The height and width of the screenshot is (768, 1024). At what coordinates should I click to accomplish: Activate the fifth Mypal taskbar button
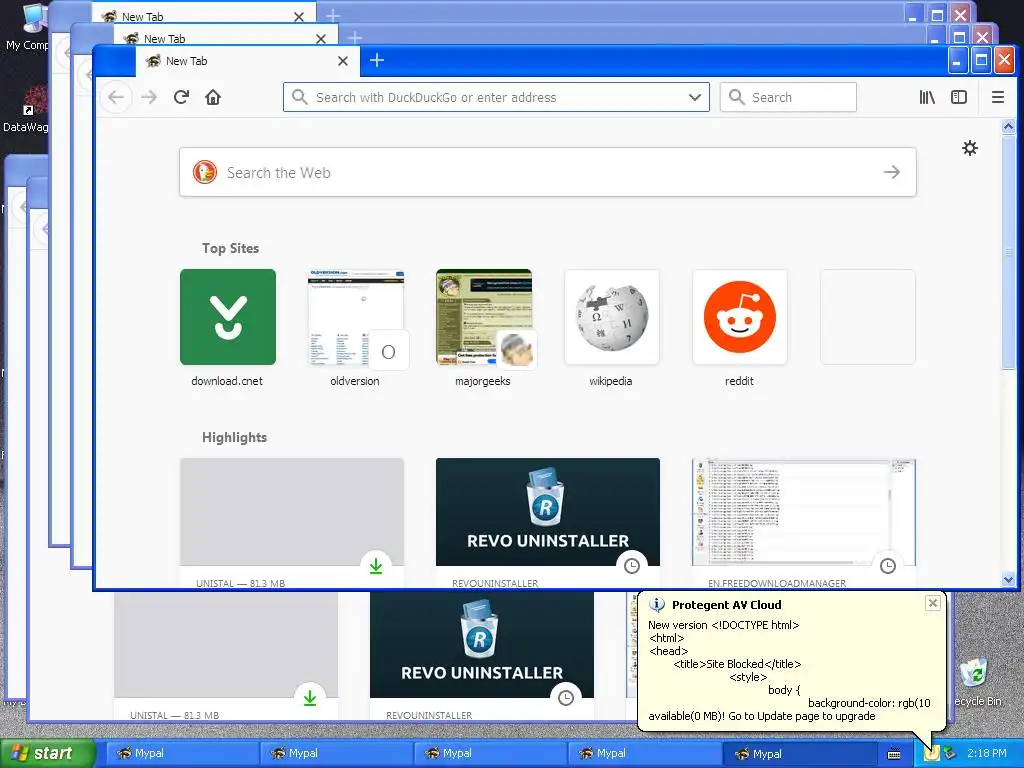pos(799,754)
